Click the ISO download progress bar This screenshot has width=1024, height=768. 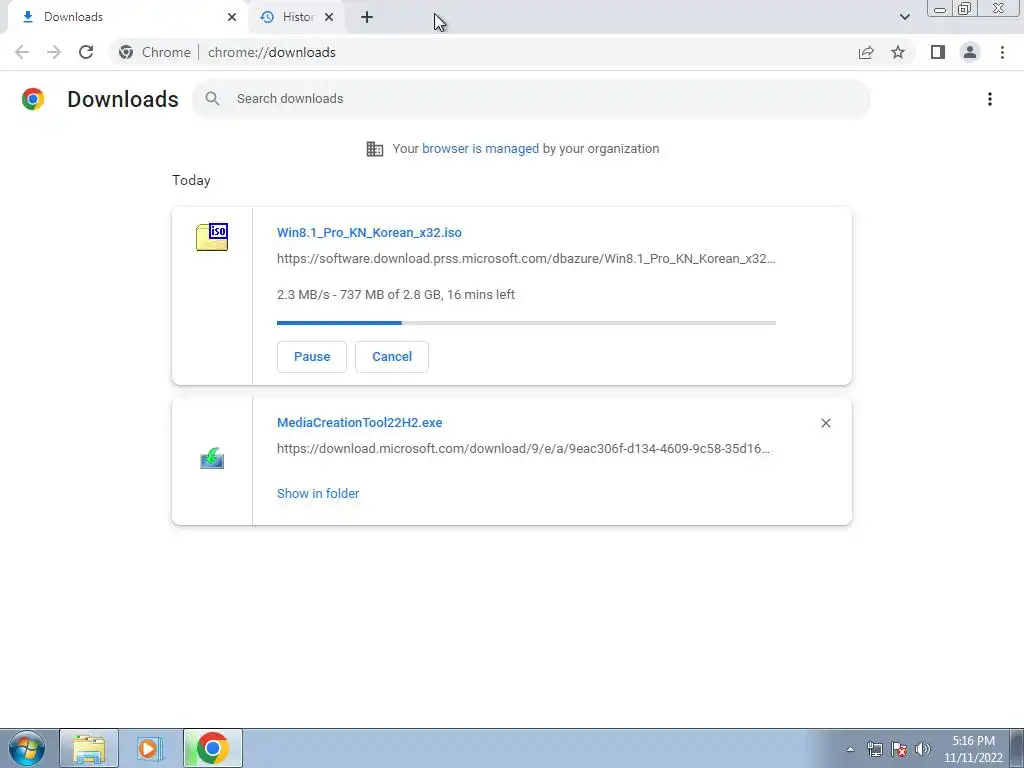point(526,323)
